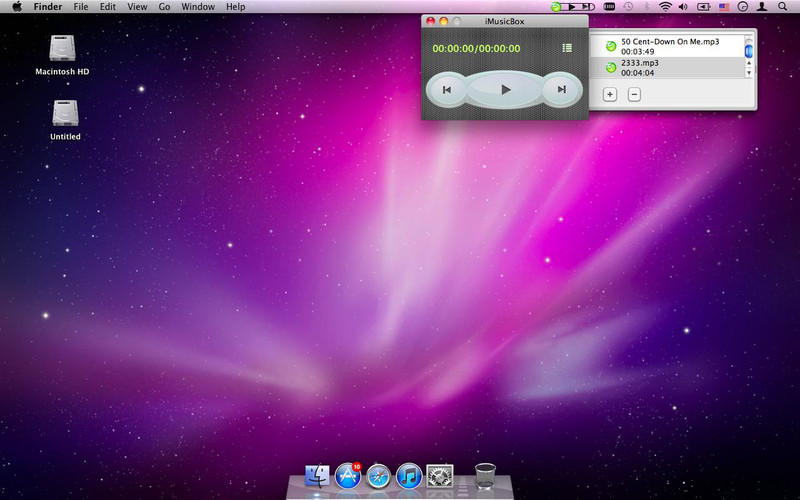The width and height of the screenshot is (800, 500).
Task: Skip to the next track in iMusicBox
Action: 561,90
